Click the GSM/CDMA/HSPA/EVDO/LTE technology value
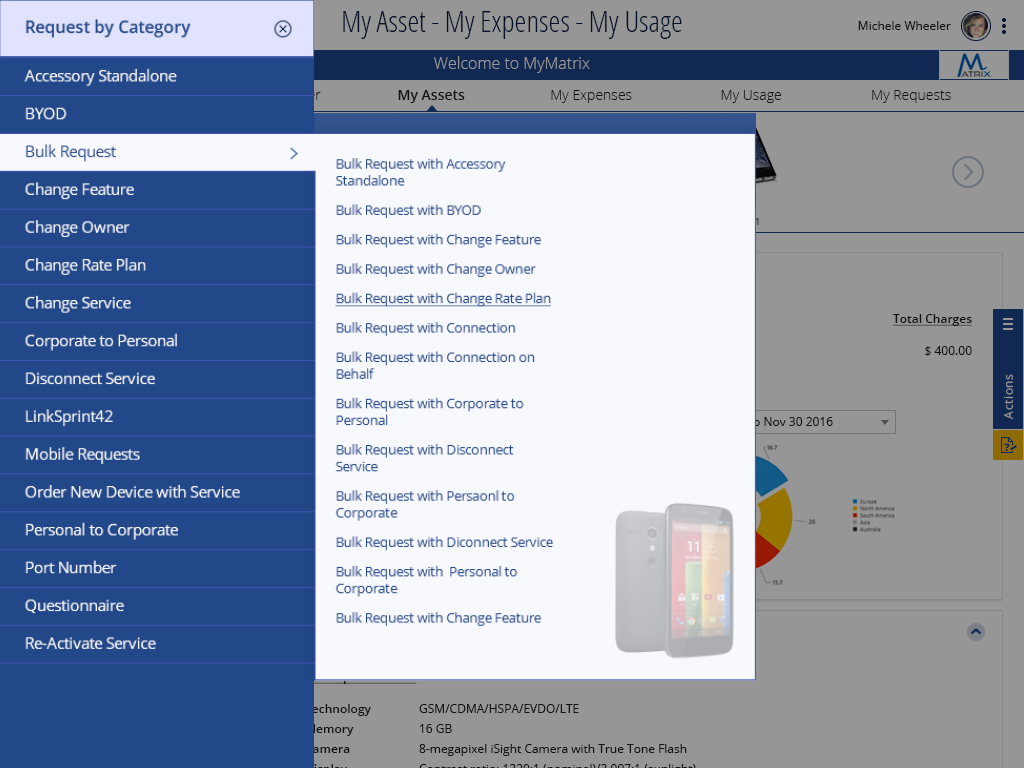This screenshot has width=1024, height=768. click(x=499, y=709)
